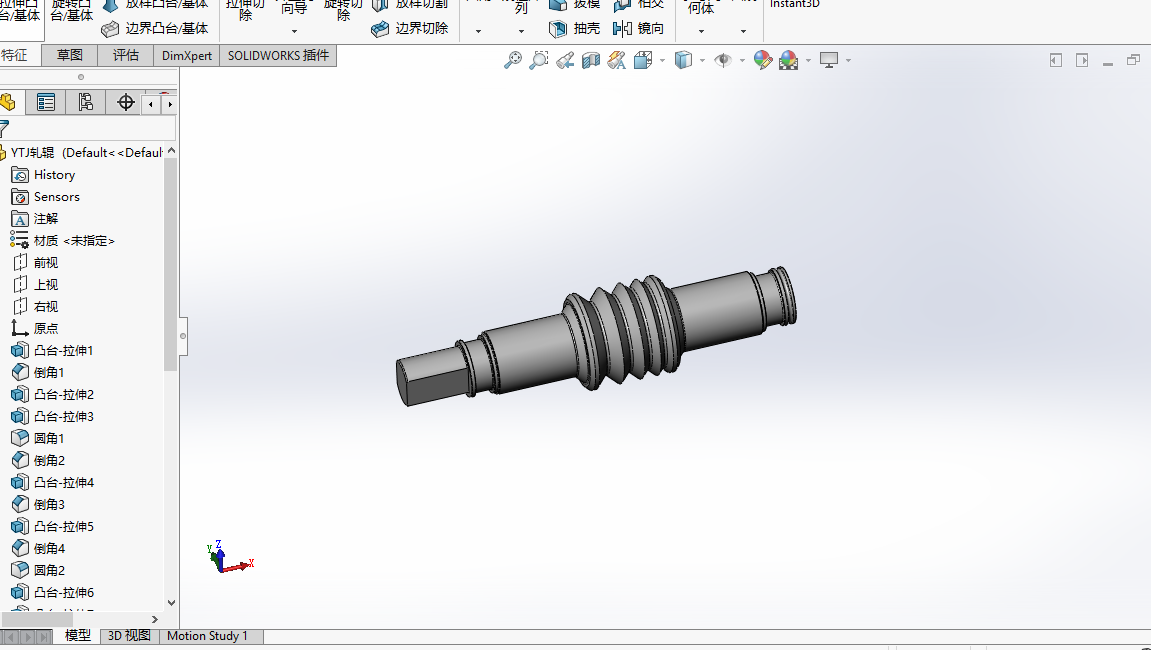
Task: Click the Zoom to Fit magnifier icon
Action: point(512,60)
